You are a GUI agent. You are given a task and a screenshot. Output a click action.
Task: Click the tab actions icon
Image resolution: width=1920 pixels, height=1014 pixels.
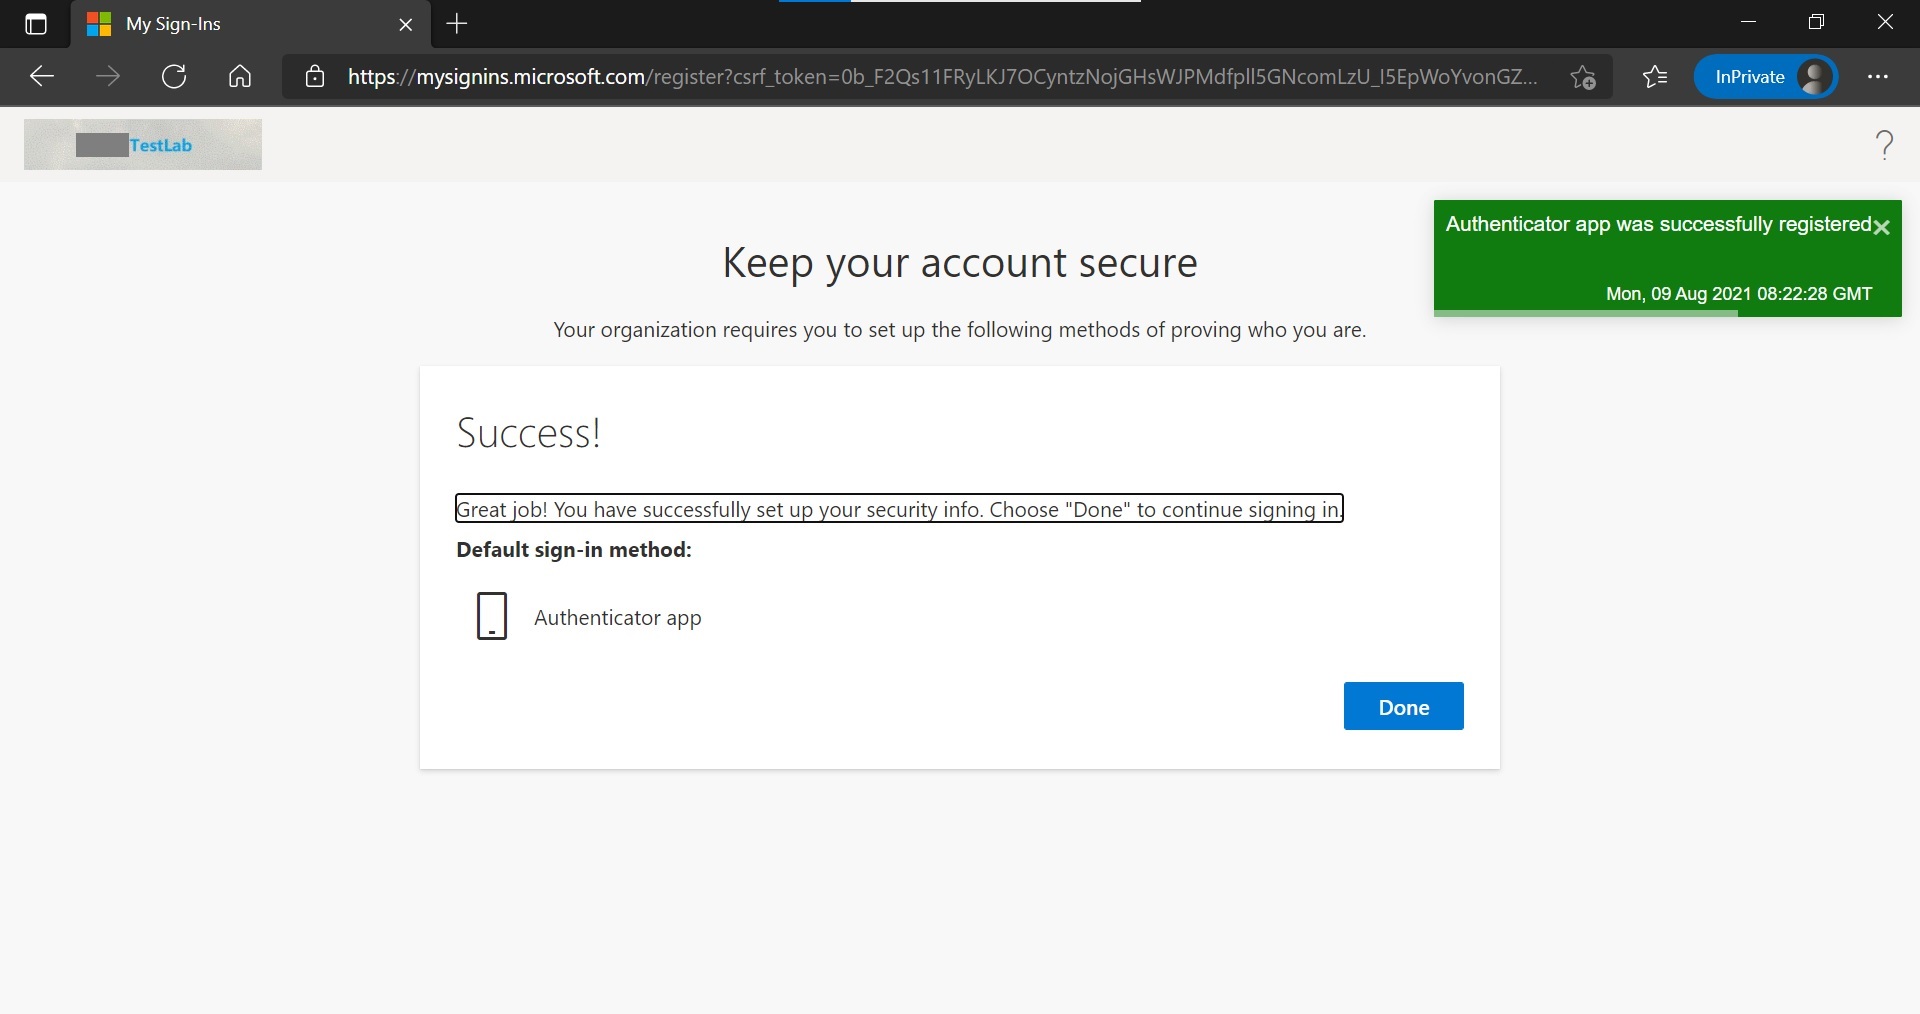(36, 24)
